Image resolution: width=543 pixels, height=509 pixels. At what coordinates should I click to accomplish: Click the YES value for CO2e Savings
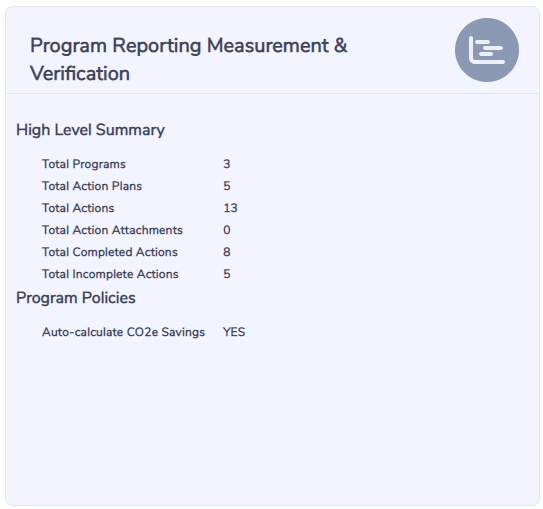[x=234, y=332]
